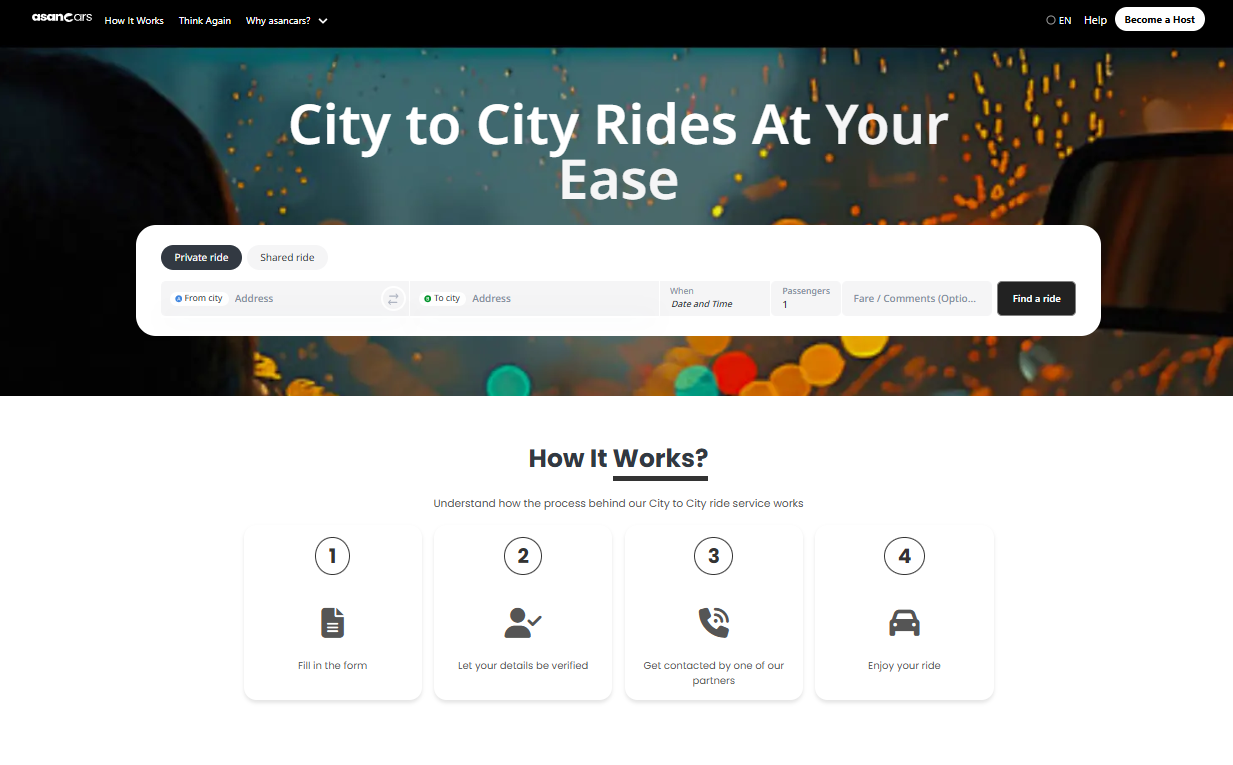Open the When Date and Time picker

point(714,298)
